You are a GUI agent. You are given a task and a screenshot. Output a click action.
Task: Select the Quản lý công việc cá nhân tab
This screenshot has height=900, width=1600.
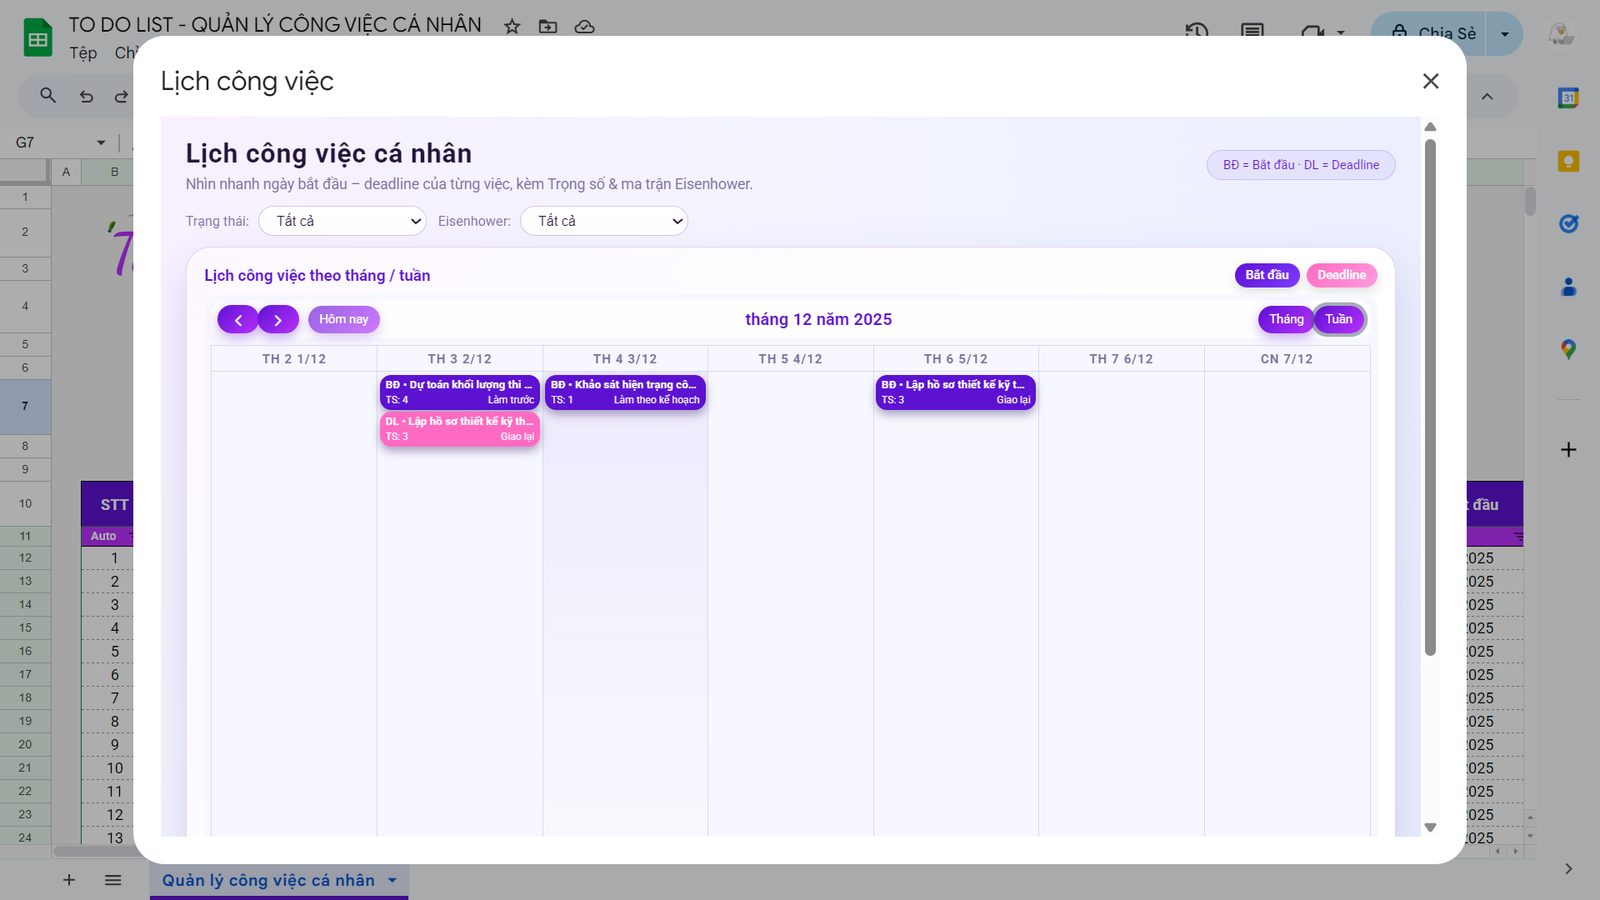coord(268,880)
